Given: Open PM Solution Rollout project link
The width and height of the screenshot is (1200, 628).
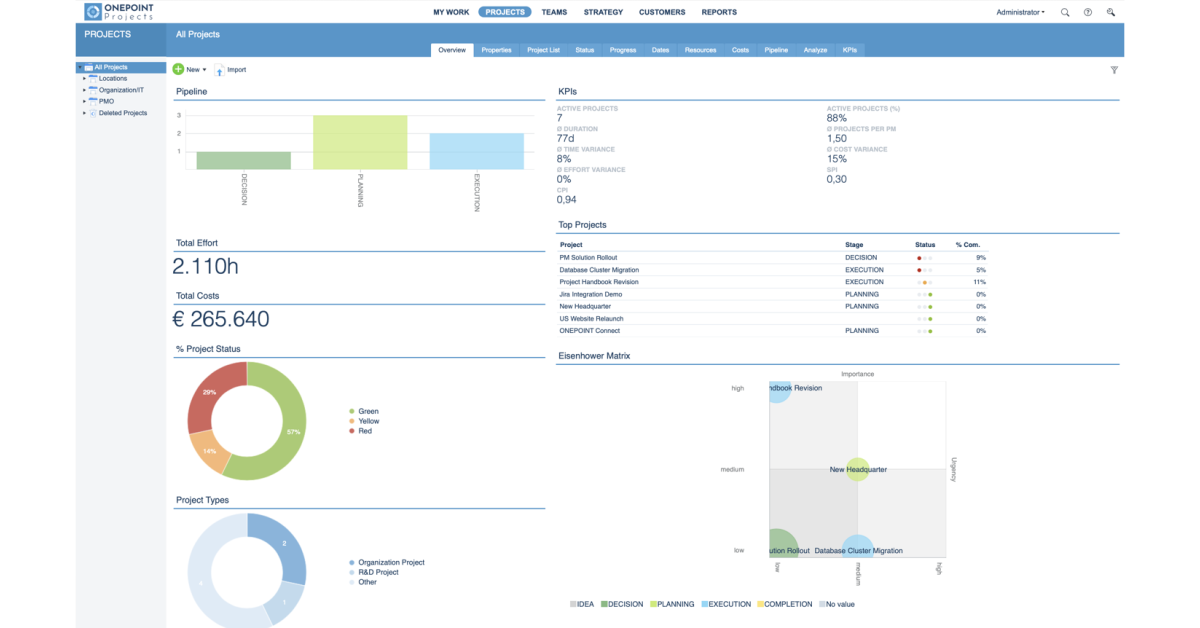Looking at the screenshot, I should click(x=588, y=258).
